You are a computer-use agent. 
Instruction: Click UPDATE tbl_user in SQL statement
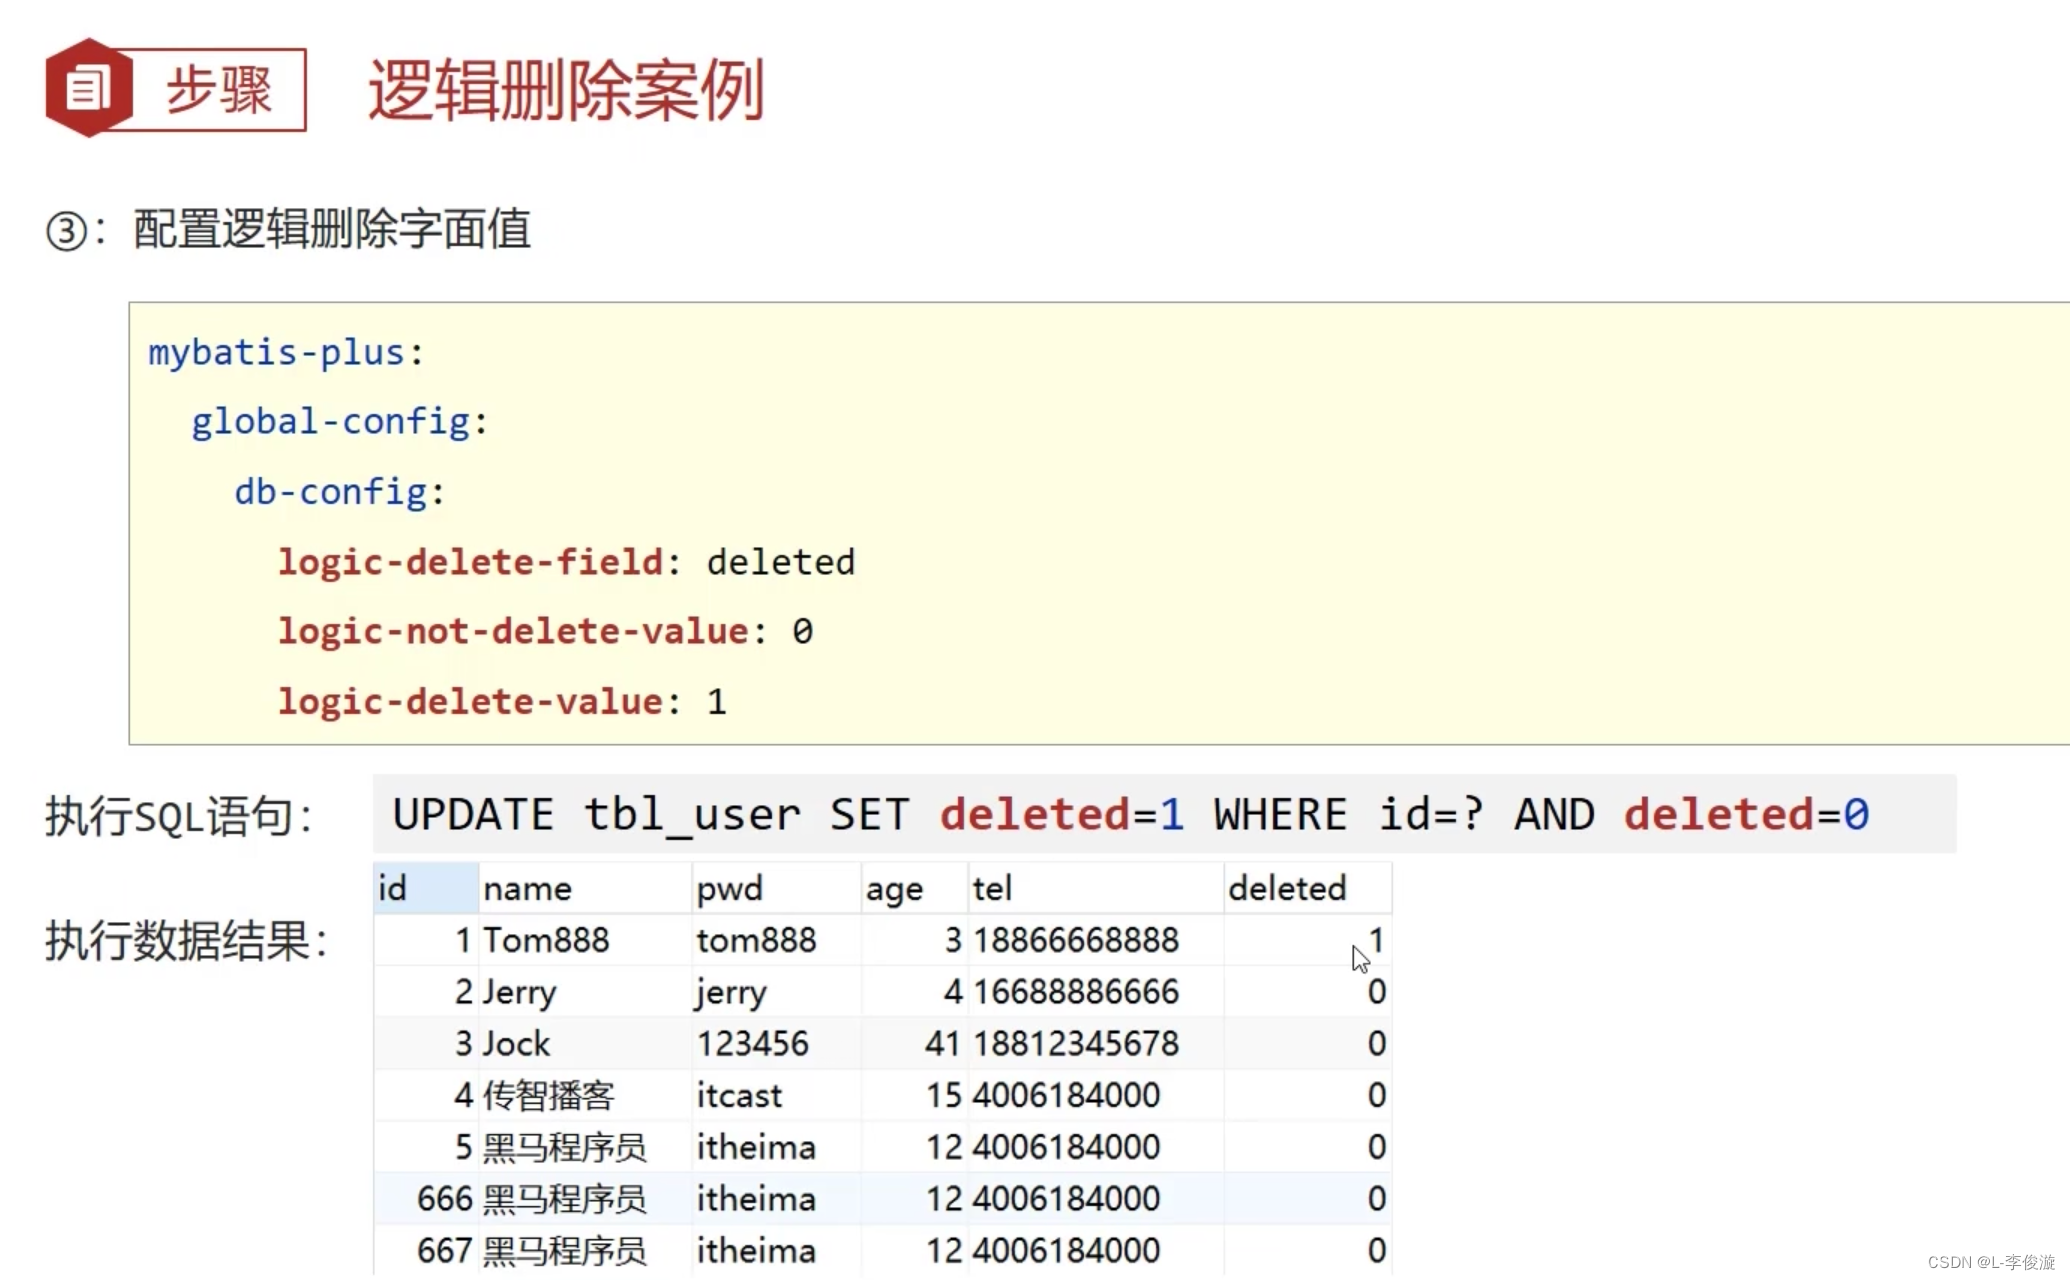coord(597,814)
